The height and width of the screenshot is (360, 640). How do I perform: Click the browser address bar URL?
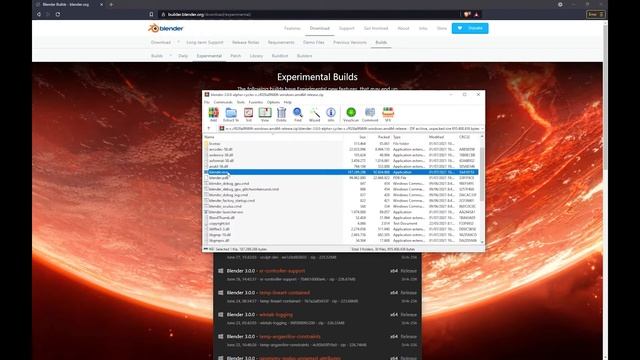pyautogui.click(x=209, y=14)
